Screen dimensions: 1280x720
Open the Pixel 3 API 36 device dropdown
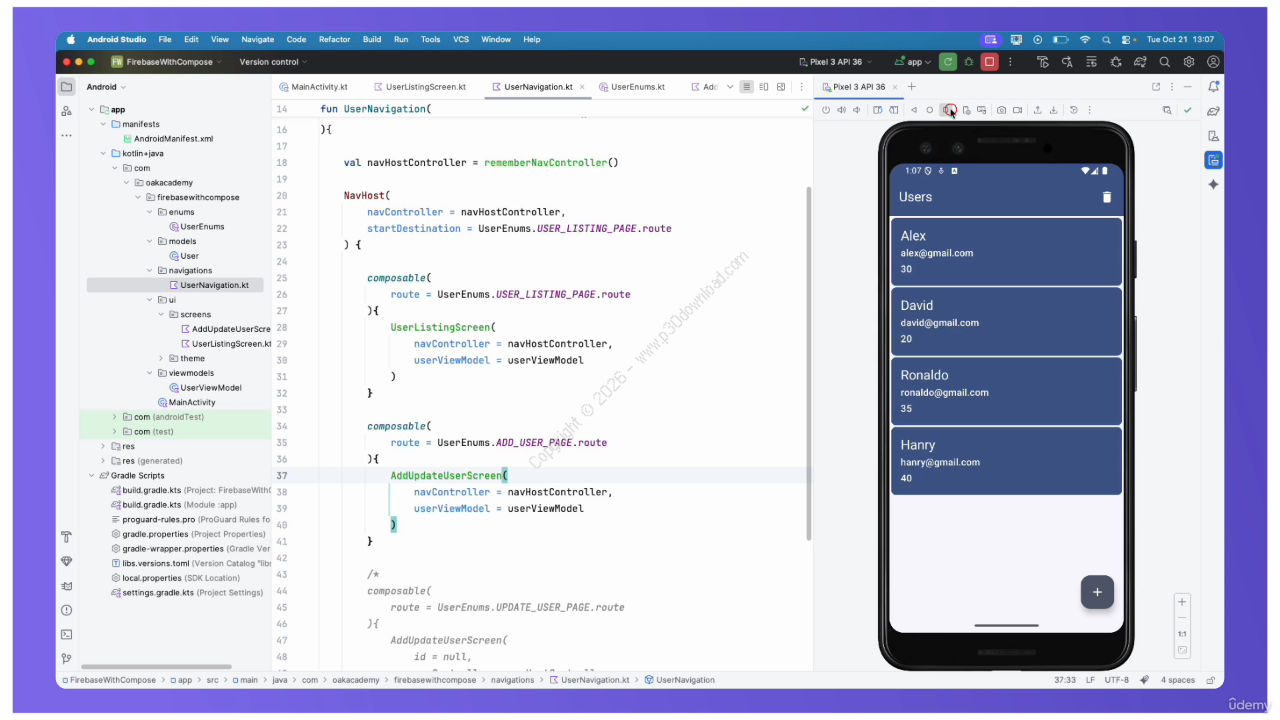pyautogui.click(x=836, y=62)
